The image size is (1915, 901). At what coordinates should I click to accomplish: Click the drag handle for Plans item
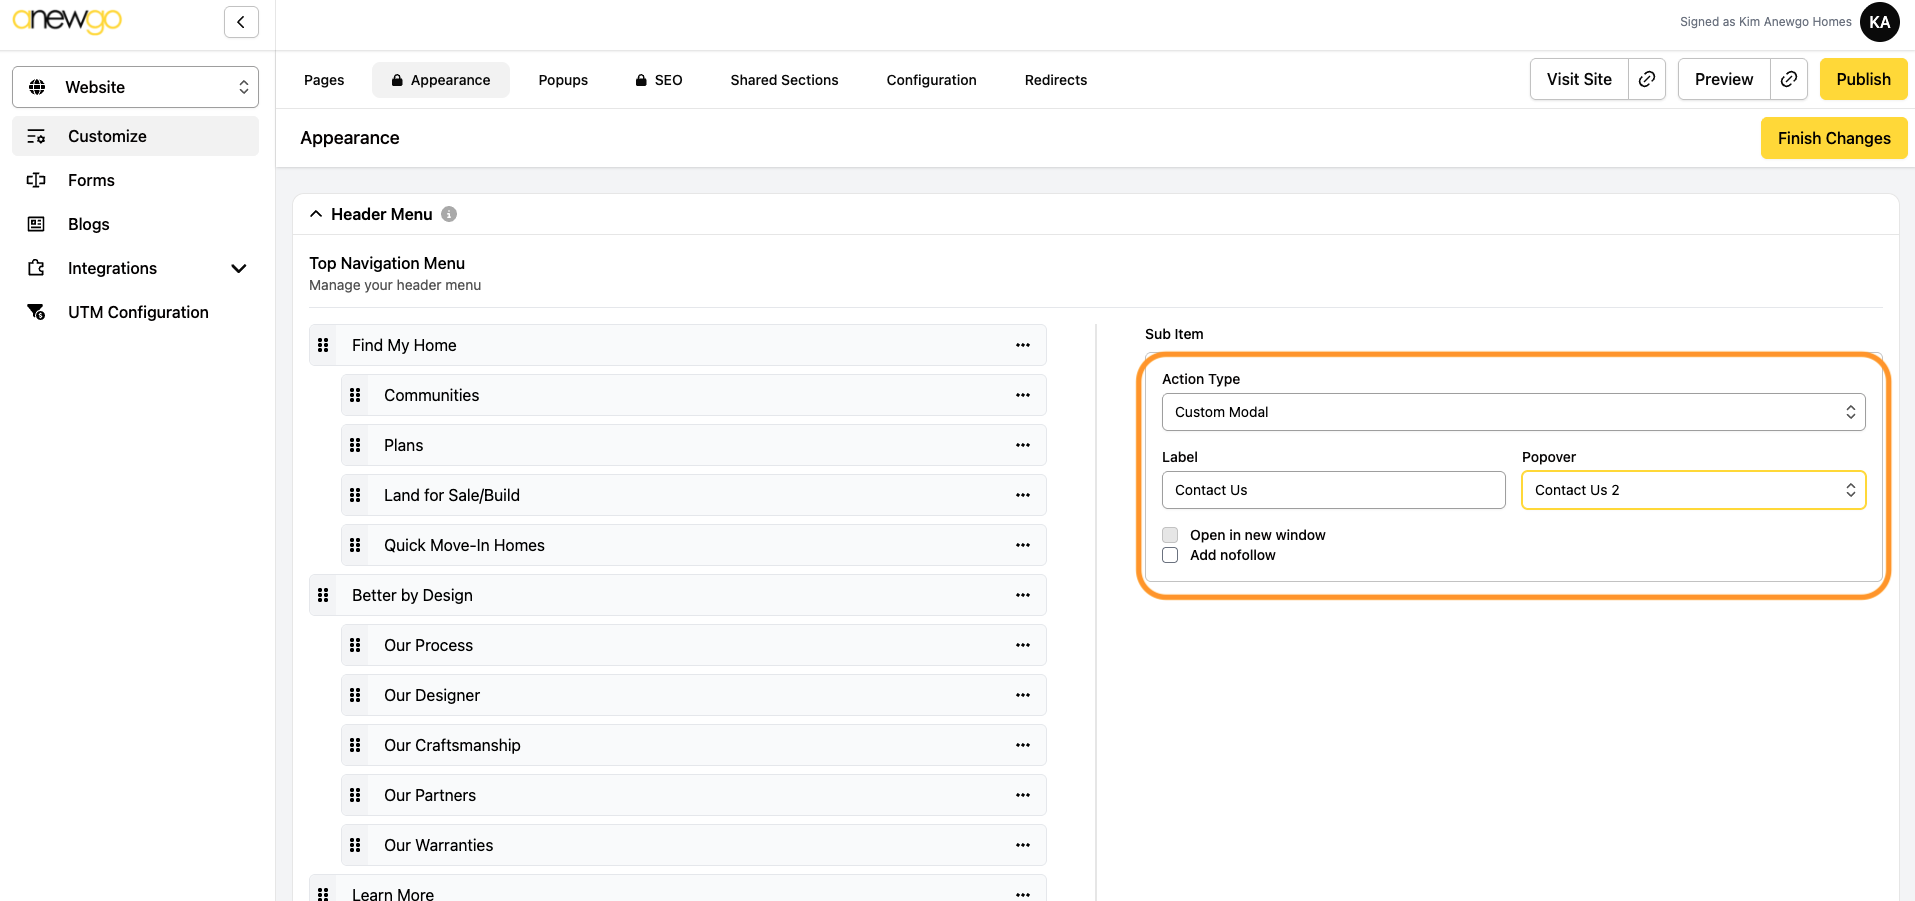tap(355, 445)
